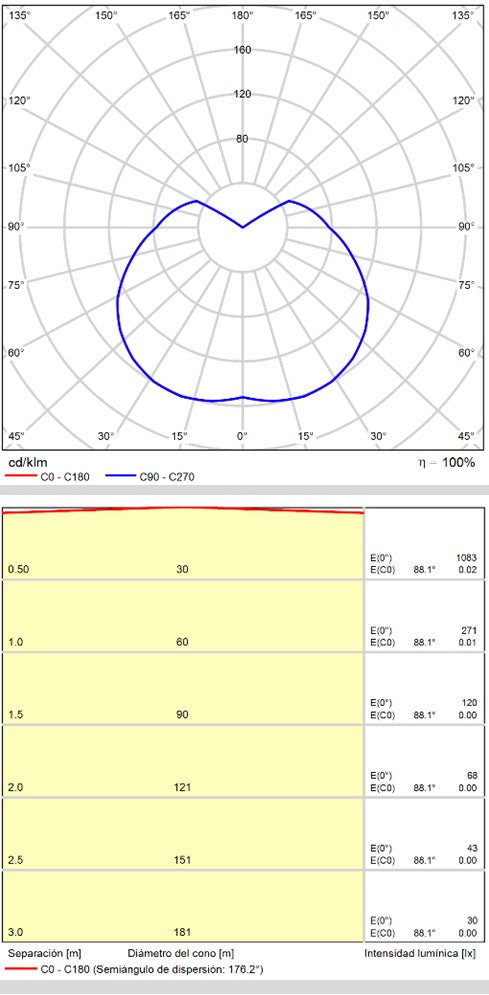Select the C90 - C270 legend label
The width and height of the screenshot is (489, 995).
point(166,477)
